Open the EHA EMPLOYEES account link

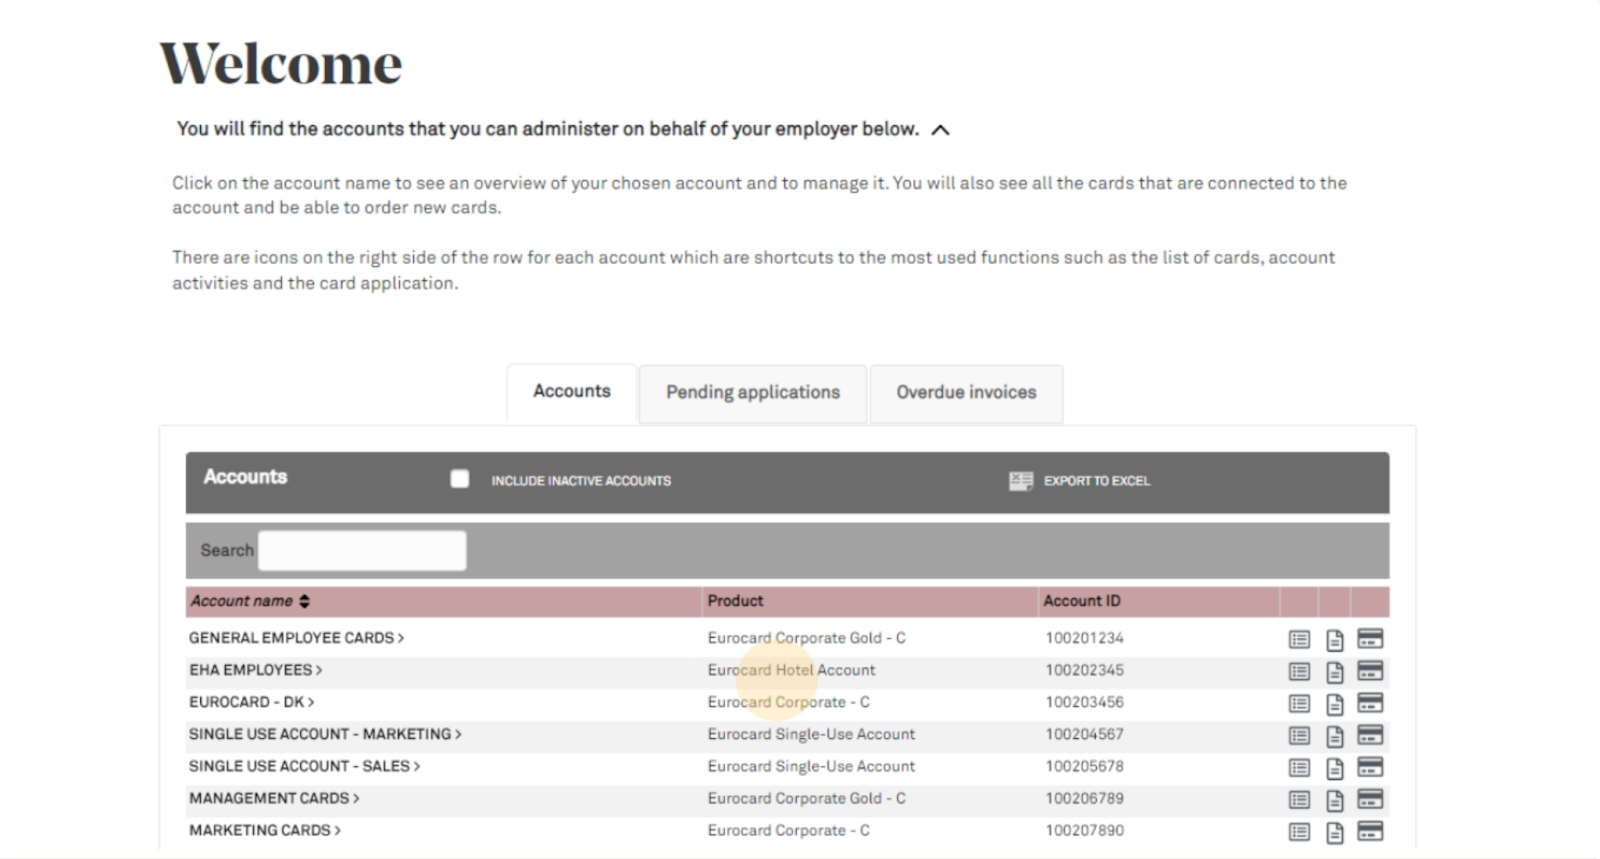pyautogui.click(x=255, y=670)
